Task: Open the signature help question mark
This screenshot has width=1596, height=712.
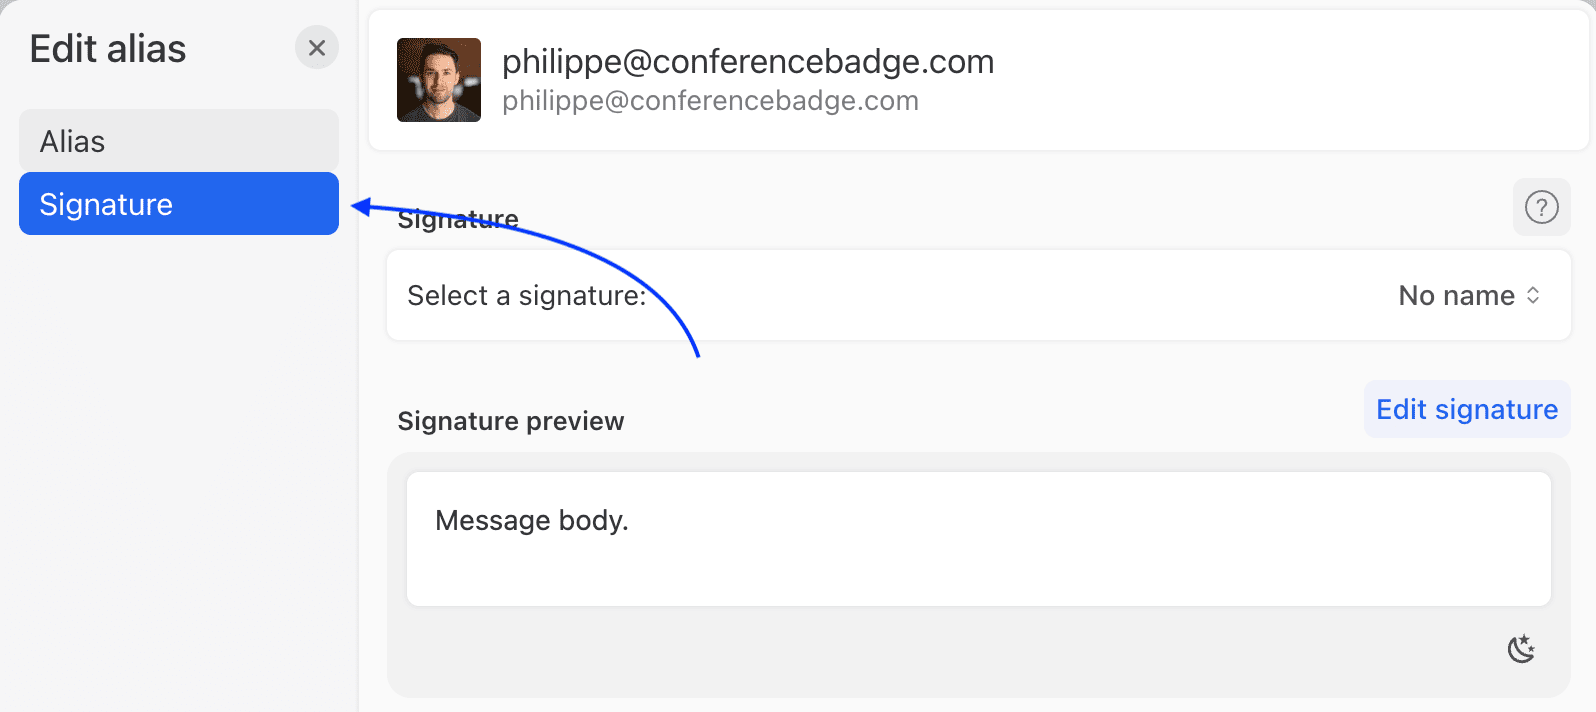Action: tap(1541, 207)
